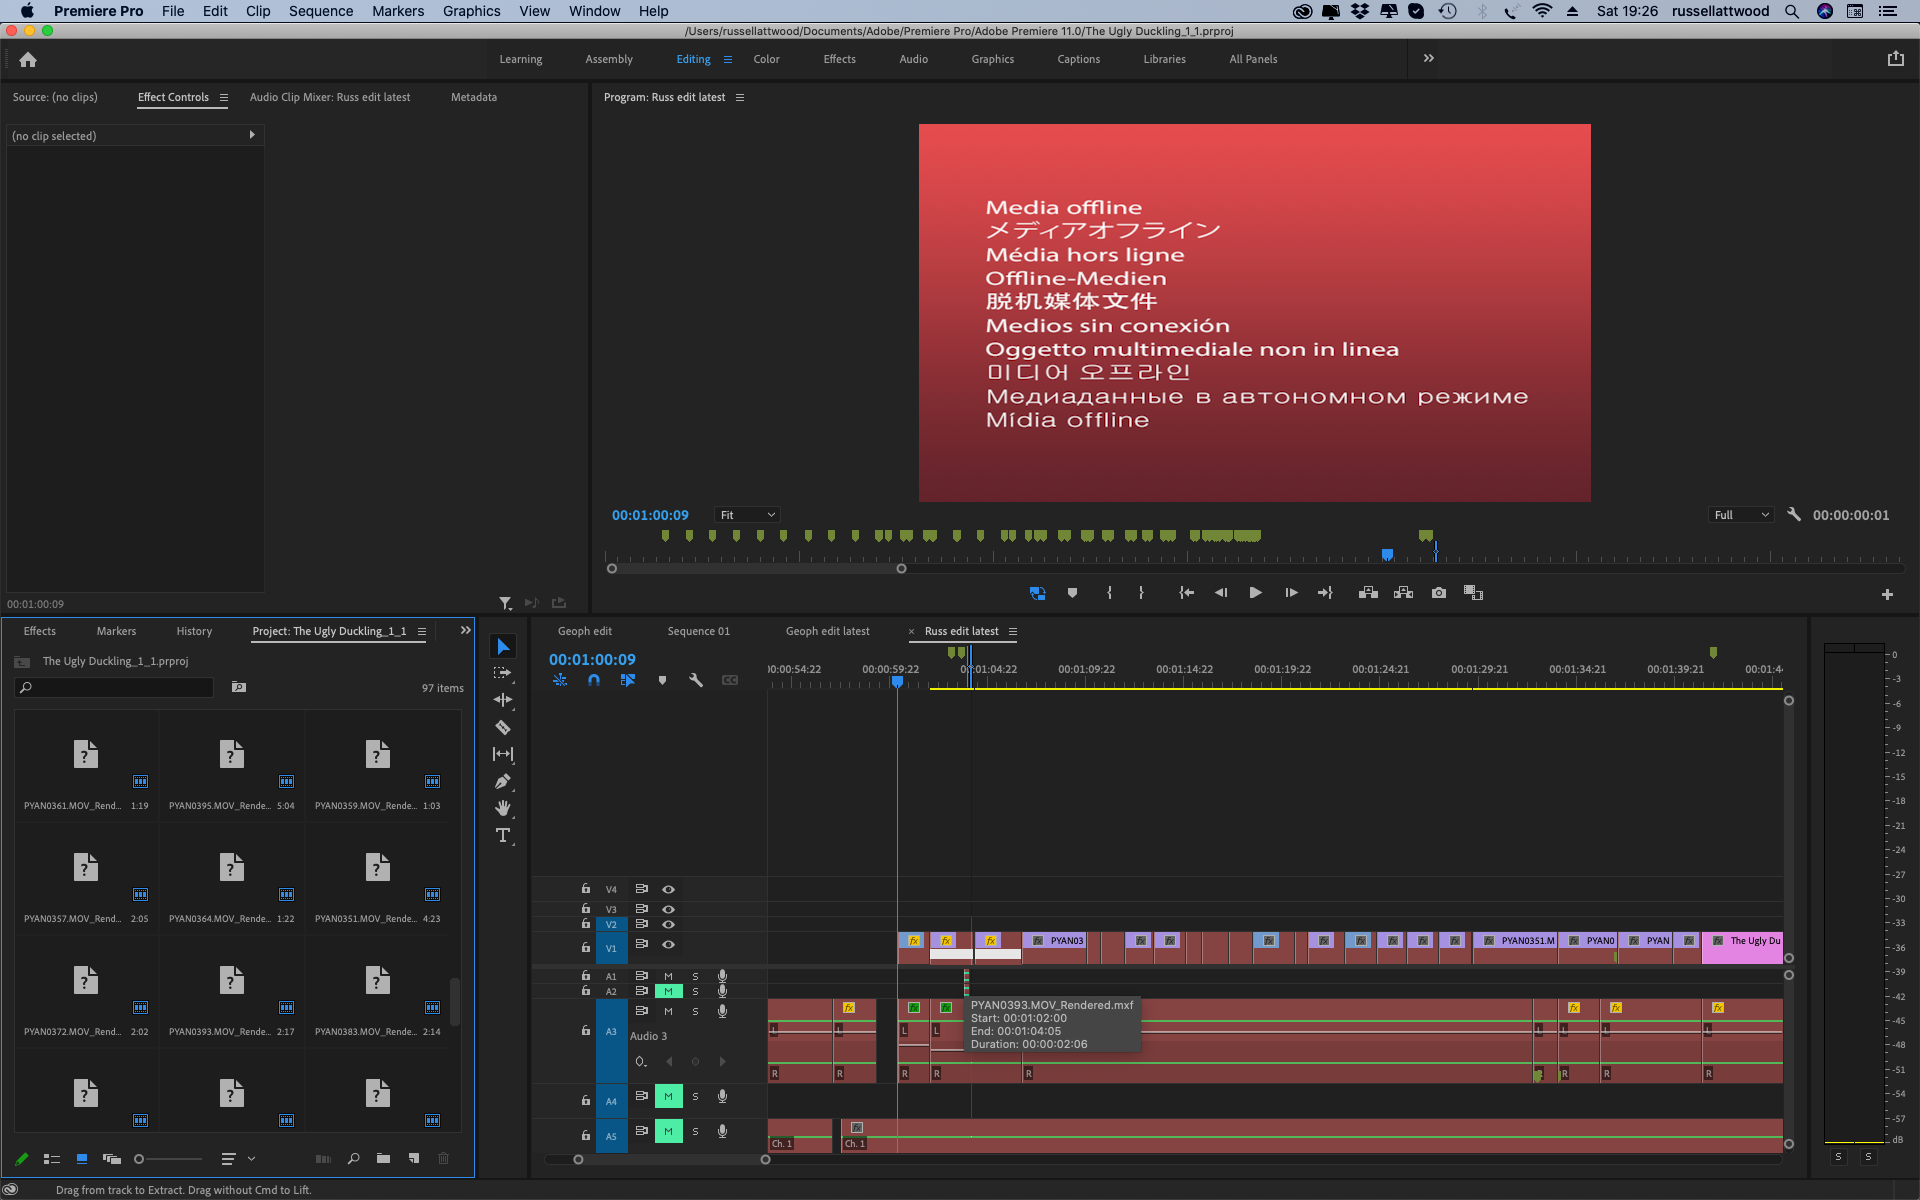Open the Sequence menu
This screenshot has width=1920, height=1200.
tap(320, 11)
